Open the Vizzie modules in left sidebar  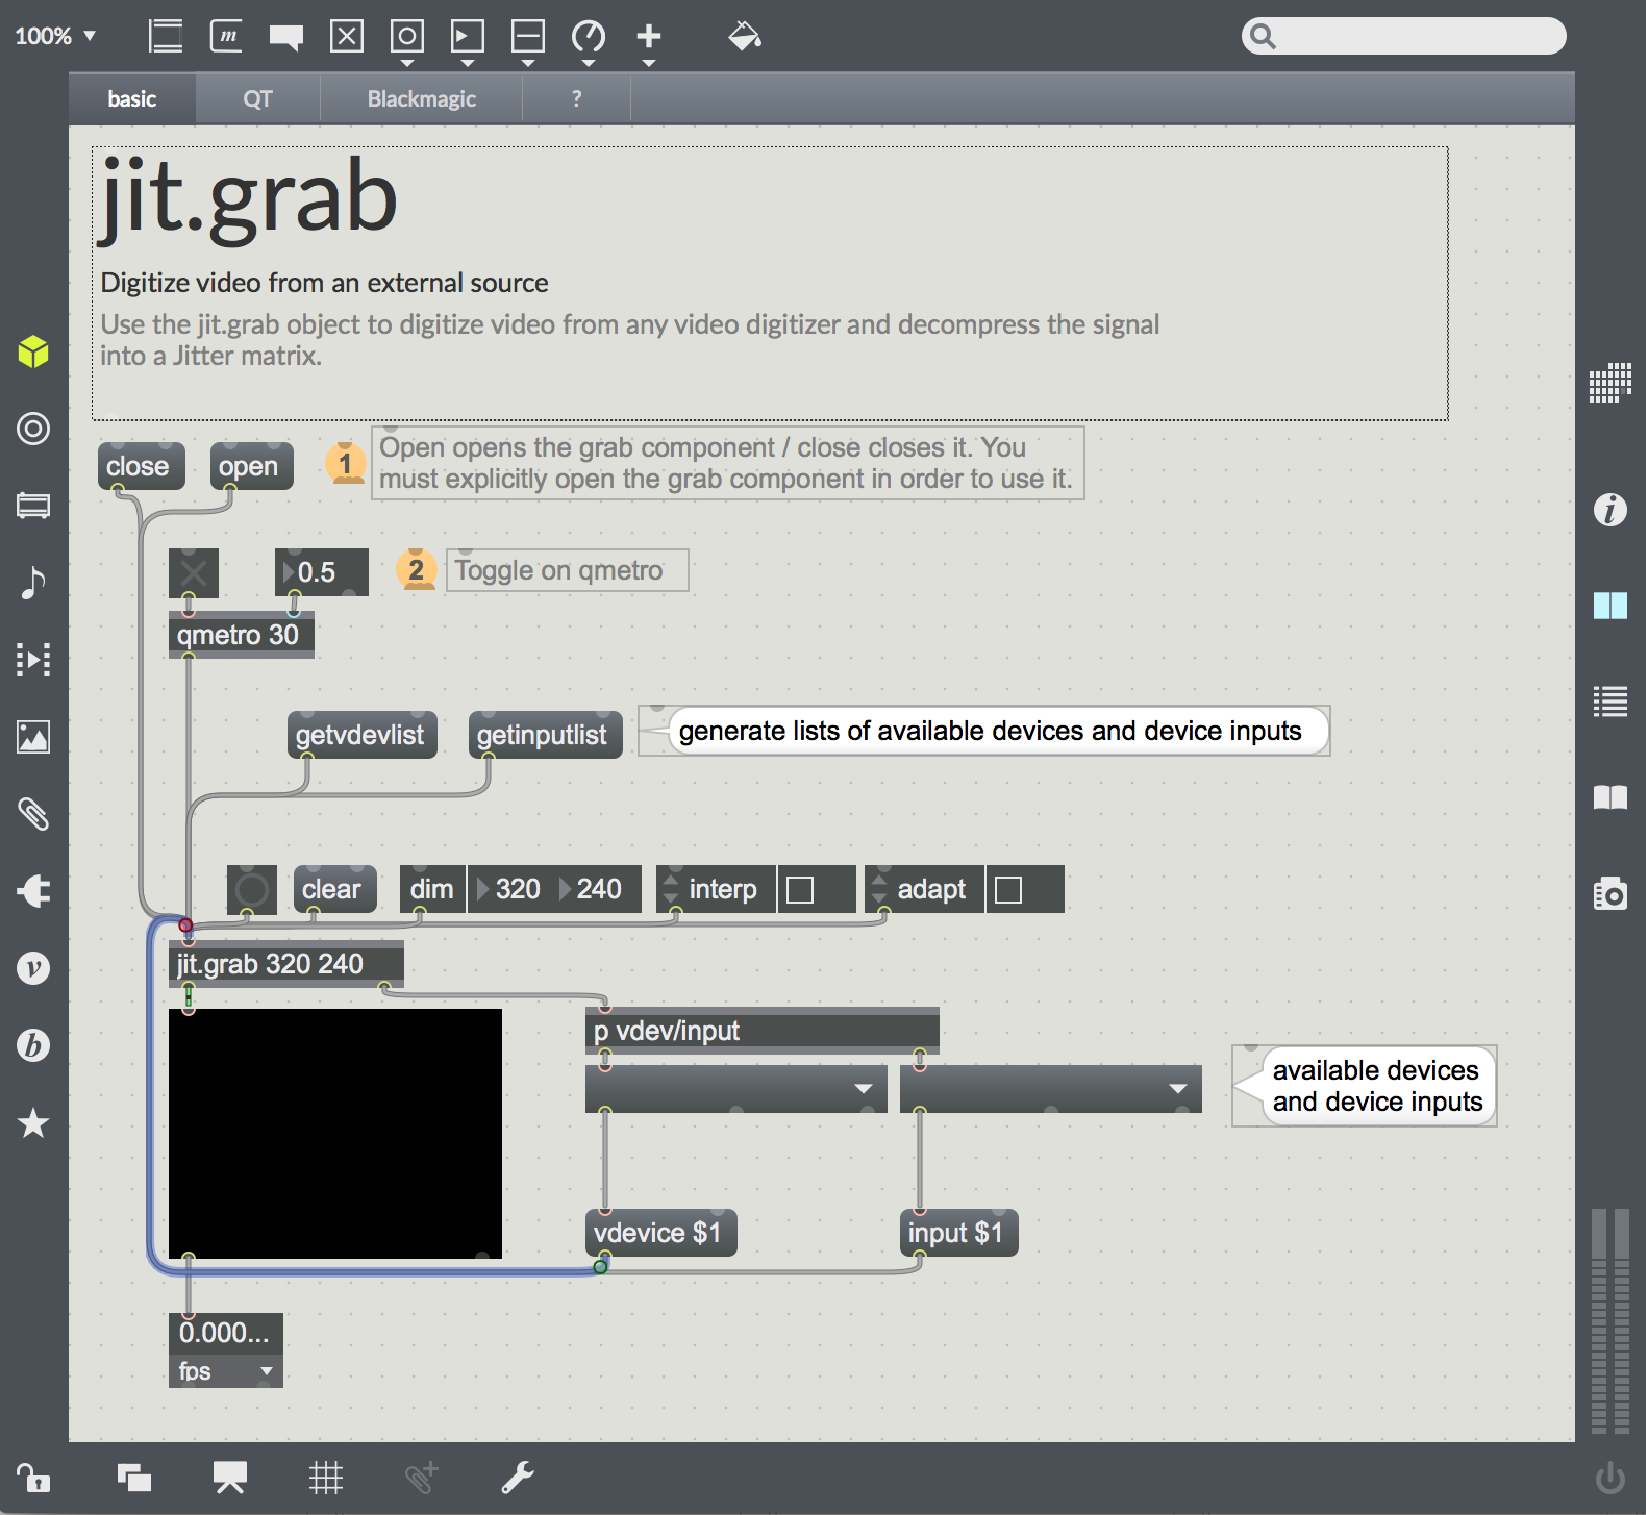pyautogui.click(x=33, y=968)
